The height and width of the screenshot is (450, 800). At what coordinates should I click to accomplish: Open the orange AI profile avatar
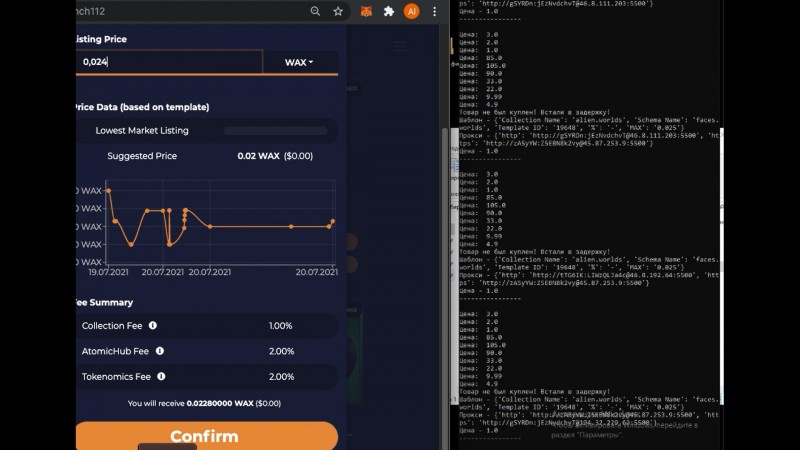pyautogui.click(x=411, y=11)
